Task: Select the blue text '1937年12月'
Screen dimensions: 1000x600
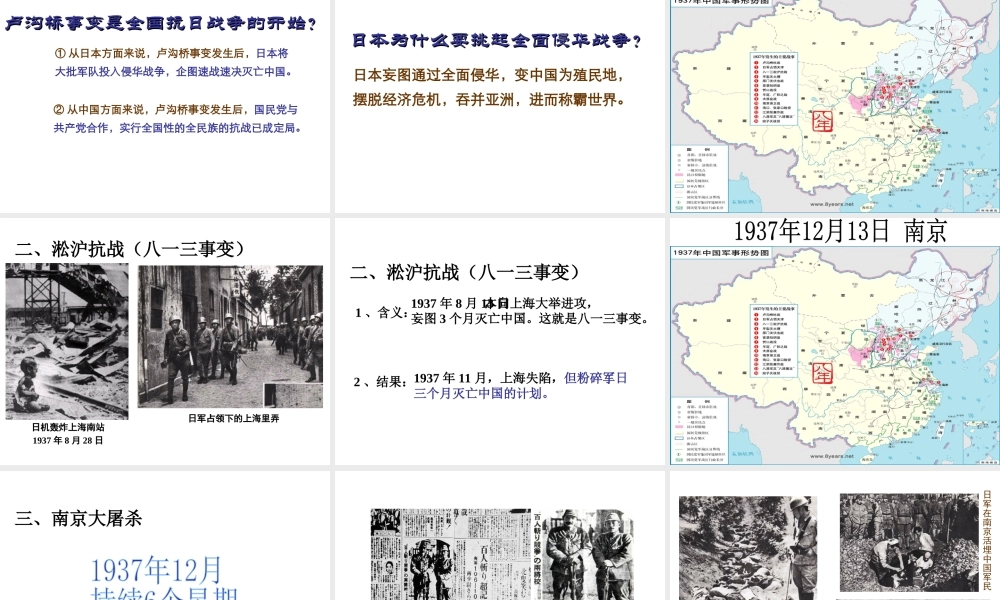Action: 156,569
